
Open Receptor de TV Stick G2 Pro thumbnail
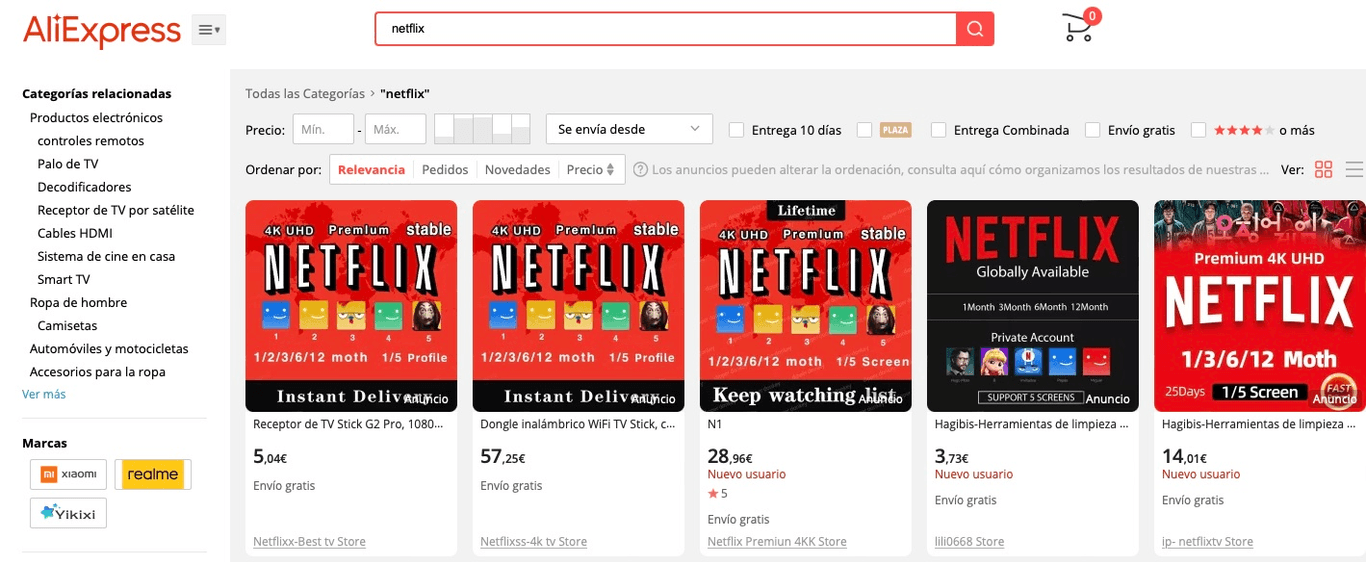(351, 306)
